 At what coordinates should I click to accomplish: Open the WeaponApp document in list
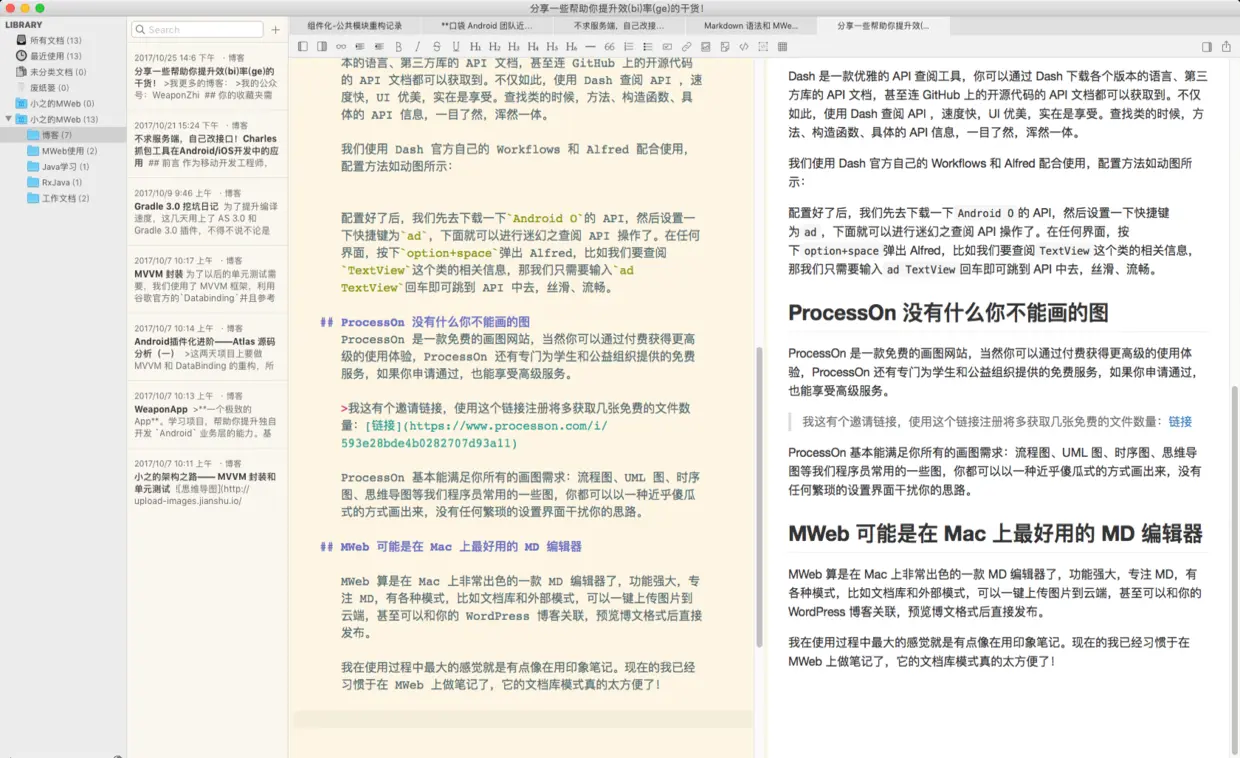click(x=207, y=415)
